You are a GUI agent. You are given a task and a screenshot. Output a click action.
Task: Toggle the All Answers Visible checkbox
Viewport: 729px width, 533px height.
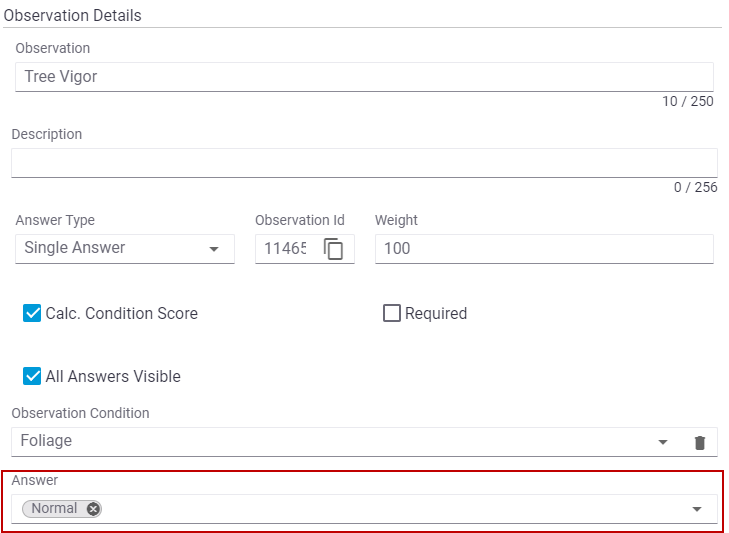pos(32,377)
